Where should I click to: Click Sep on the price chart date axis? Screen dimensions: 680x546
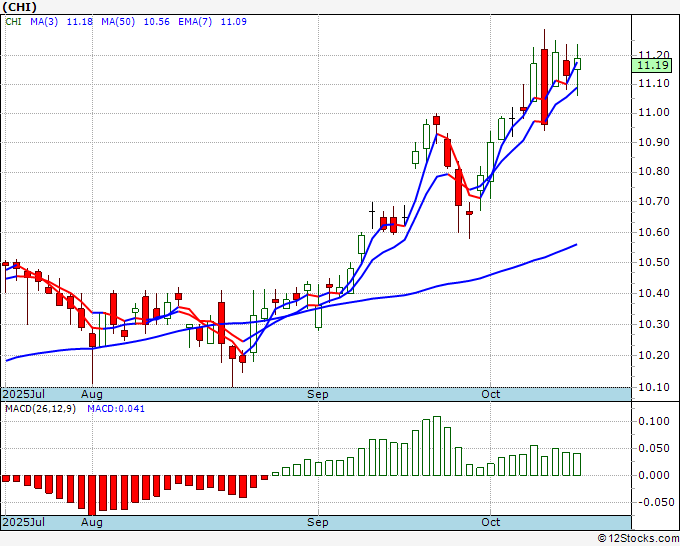[317, 394]
